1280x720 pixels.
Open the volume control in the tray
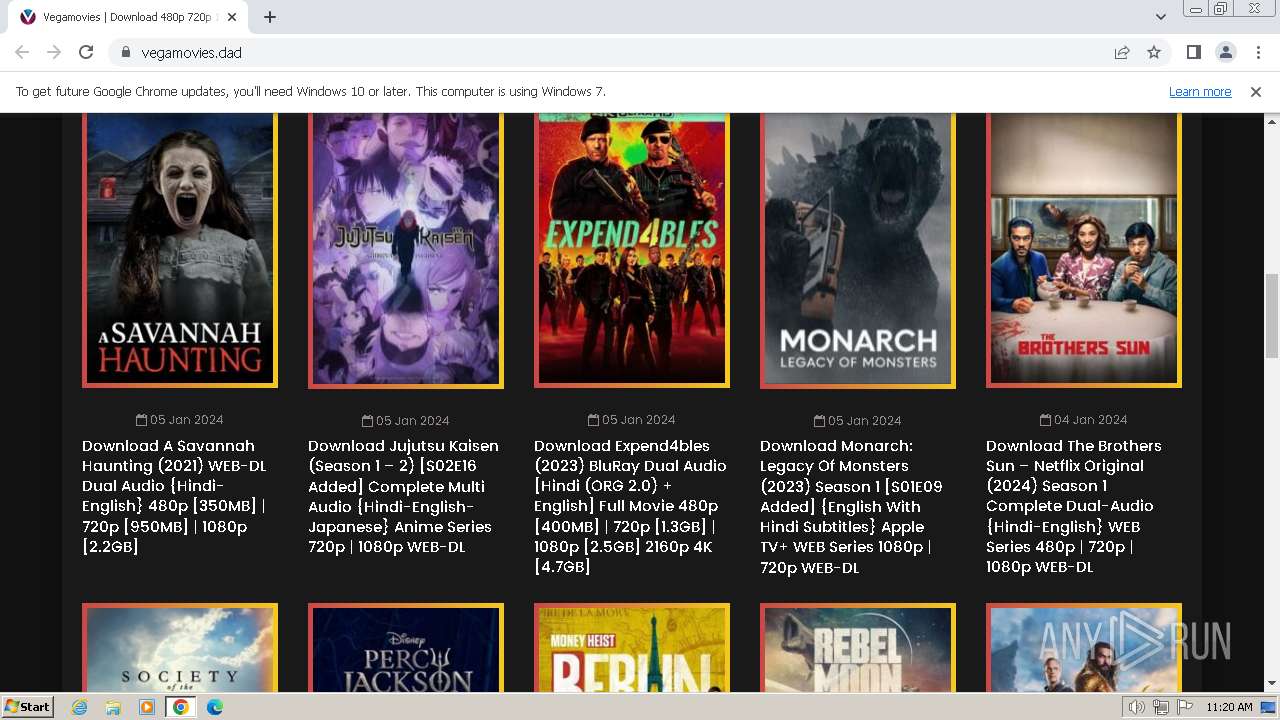point(1137,707)
